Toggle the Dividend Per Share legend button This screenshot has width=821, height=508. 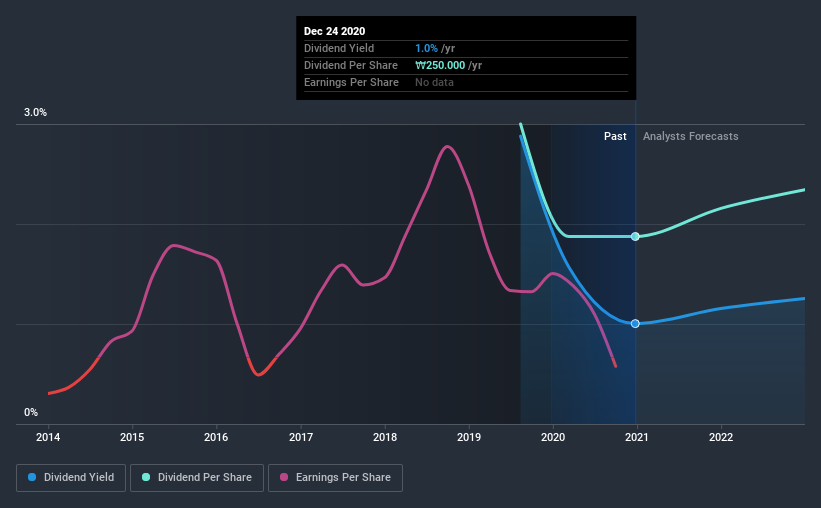coord(197,478)
